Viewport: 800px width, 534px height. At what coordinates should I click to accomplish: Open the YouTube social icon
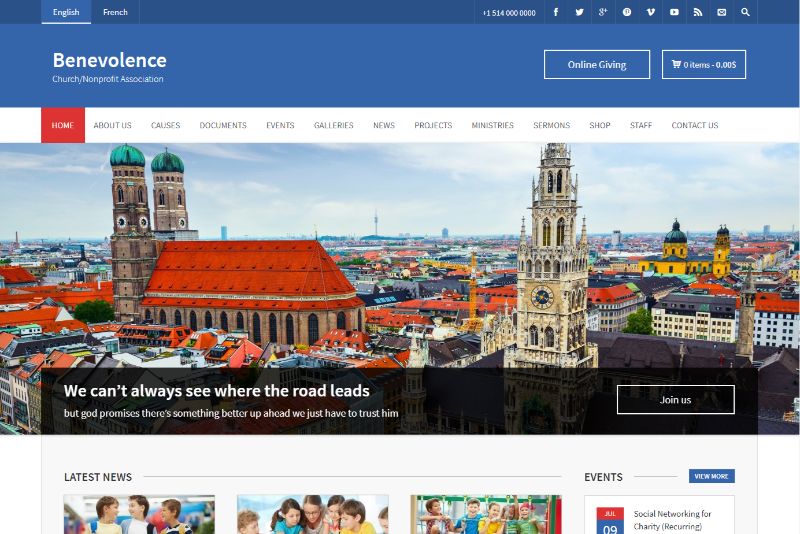coord(674,12)
